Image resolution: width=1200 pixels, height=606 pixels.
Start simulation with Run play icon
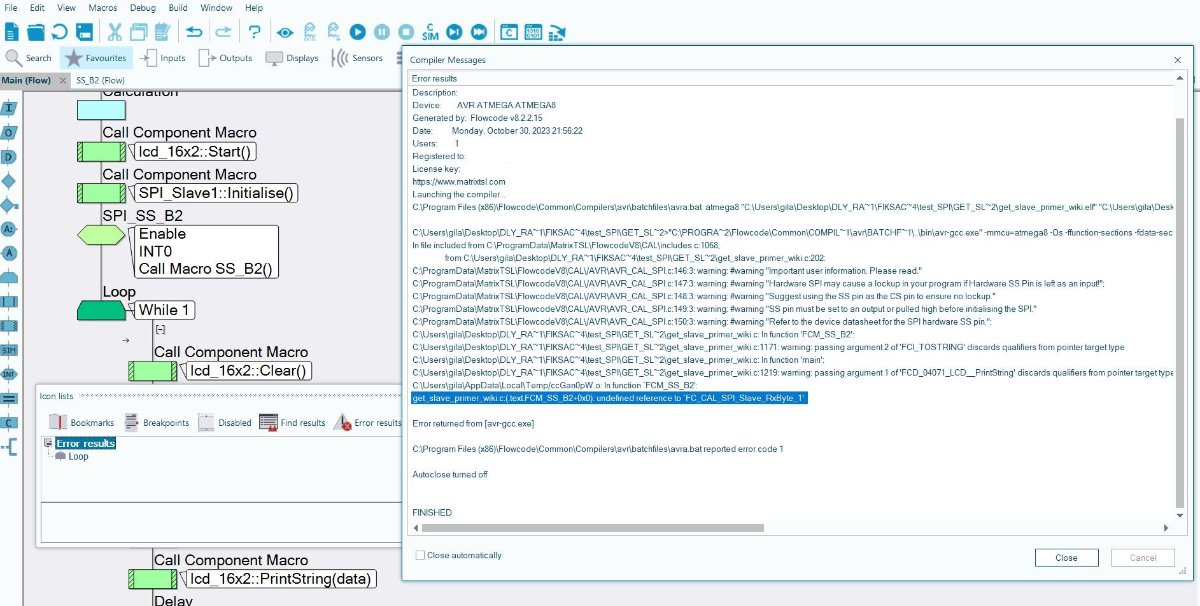point(357,32)
